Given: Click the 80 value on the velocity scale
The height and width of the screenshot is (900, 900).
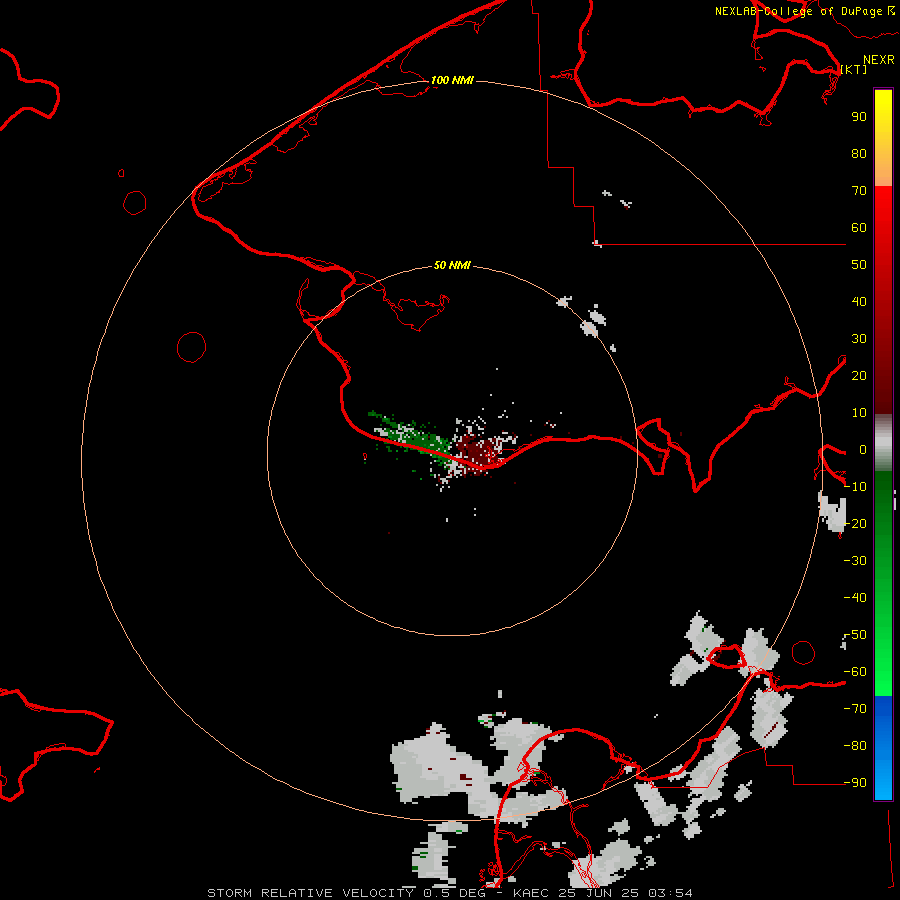Looking at the screenshot, I should tap(859, 153).
